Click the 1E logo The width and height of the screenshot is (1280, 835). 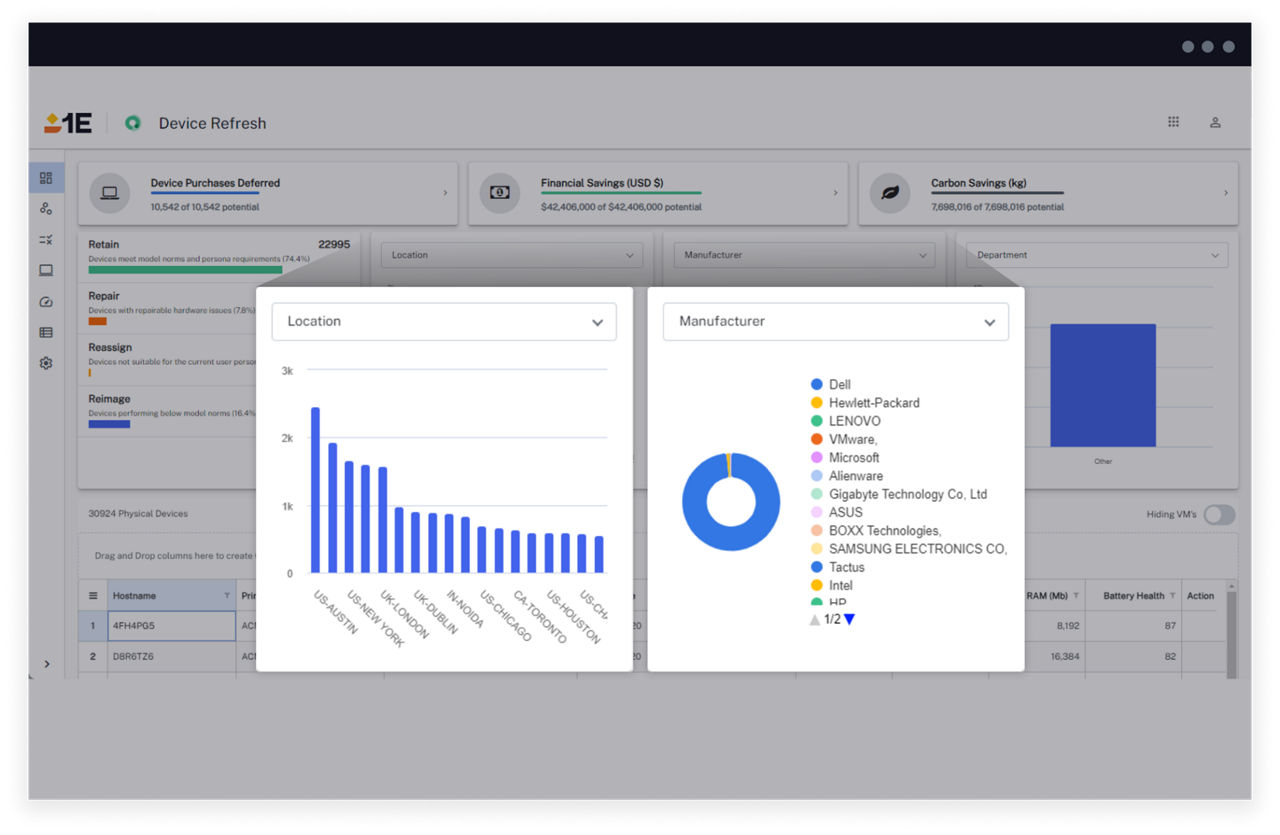(x=68, y=123)
